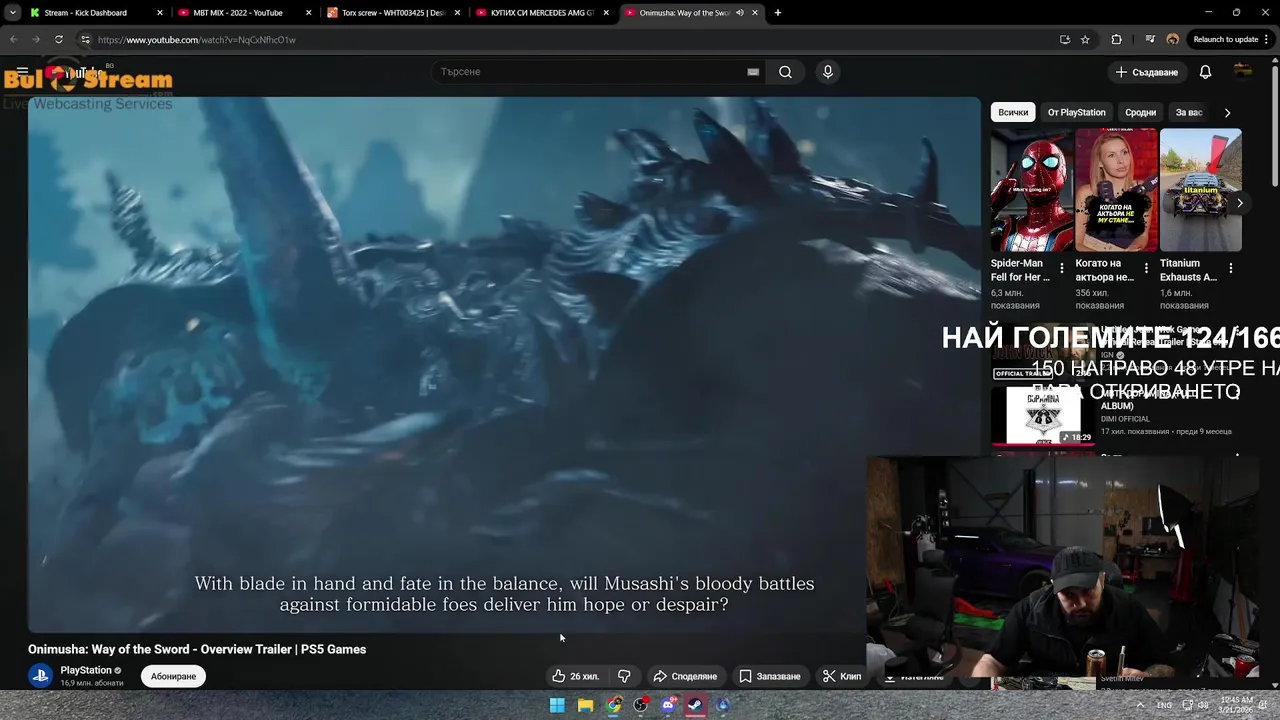
Task: Open OBS Studio from taskbar
Action: pos(641,705)
